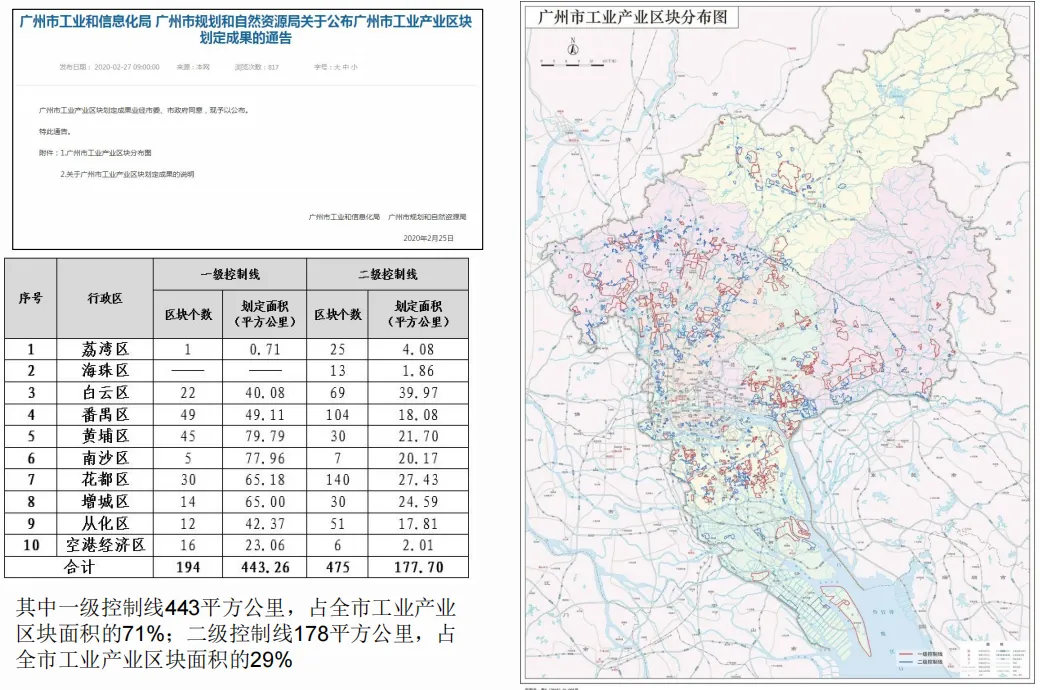Click 南沙区 first-level area 77.96
Image resolution: width=1040 pixels, height=690 pixels.
tap(265, 458)
